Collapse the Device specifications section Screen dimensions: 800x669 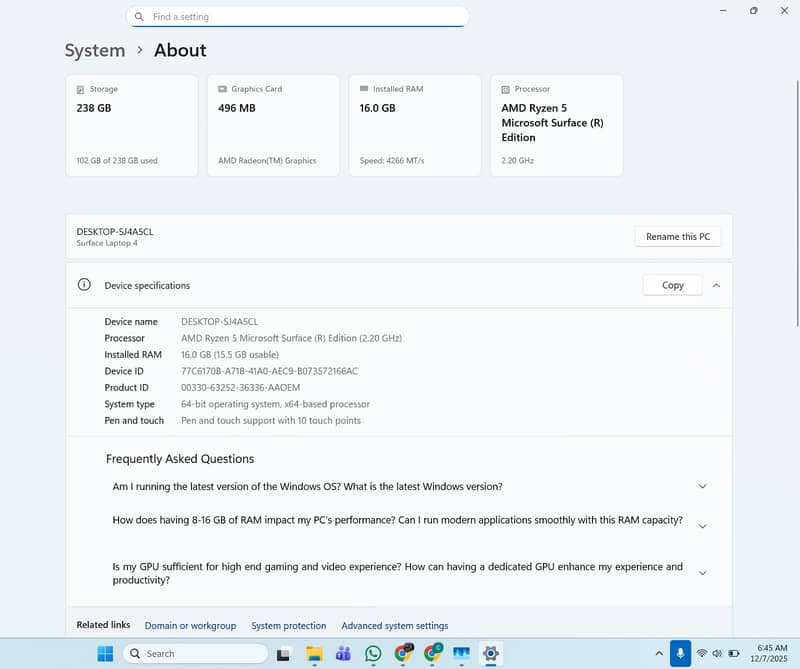click(716, 285)
